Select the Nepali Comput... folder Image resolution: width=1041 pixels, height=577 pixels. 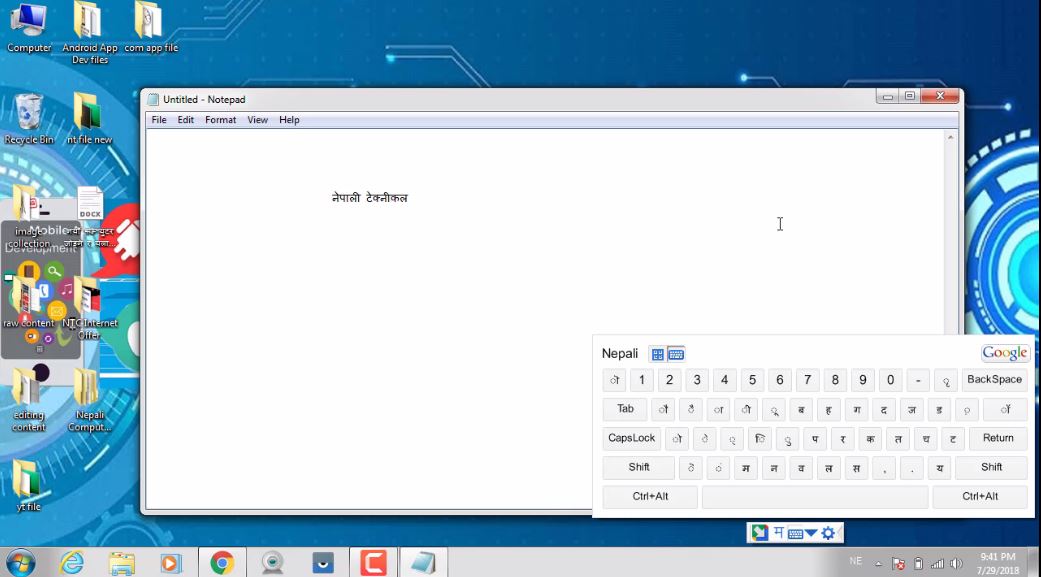click(89, 399)
